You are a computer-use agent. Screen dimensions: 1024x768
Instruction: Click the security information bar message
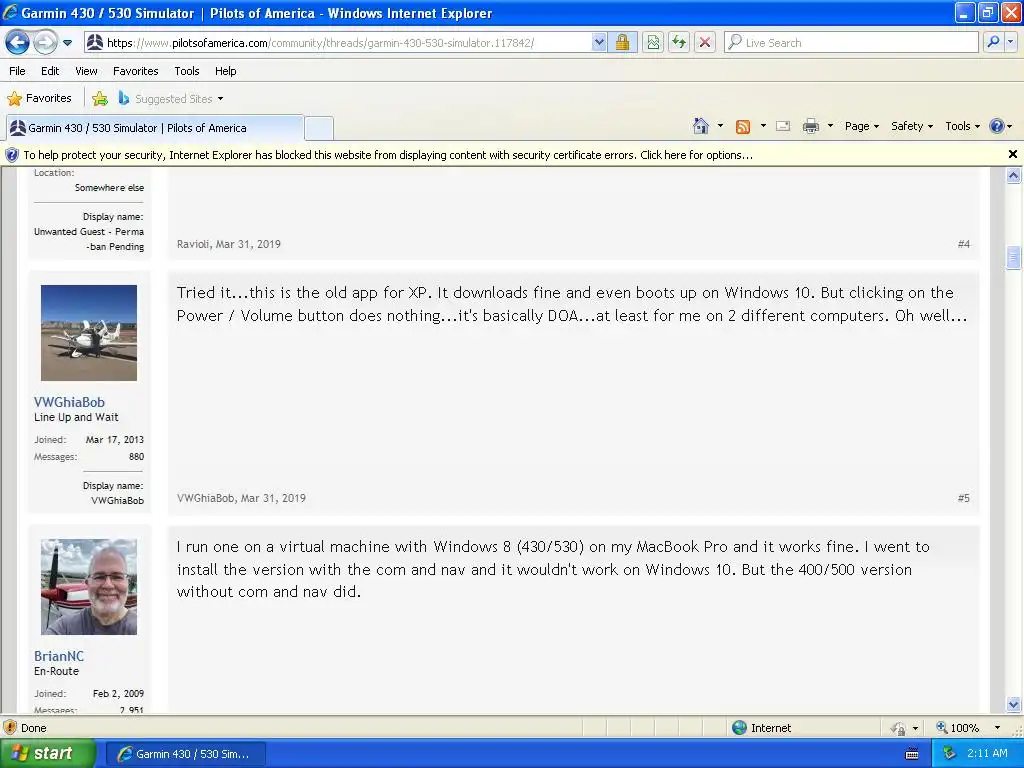(x=388, y=155)
